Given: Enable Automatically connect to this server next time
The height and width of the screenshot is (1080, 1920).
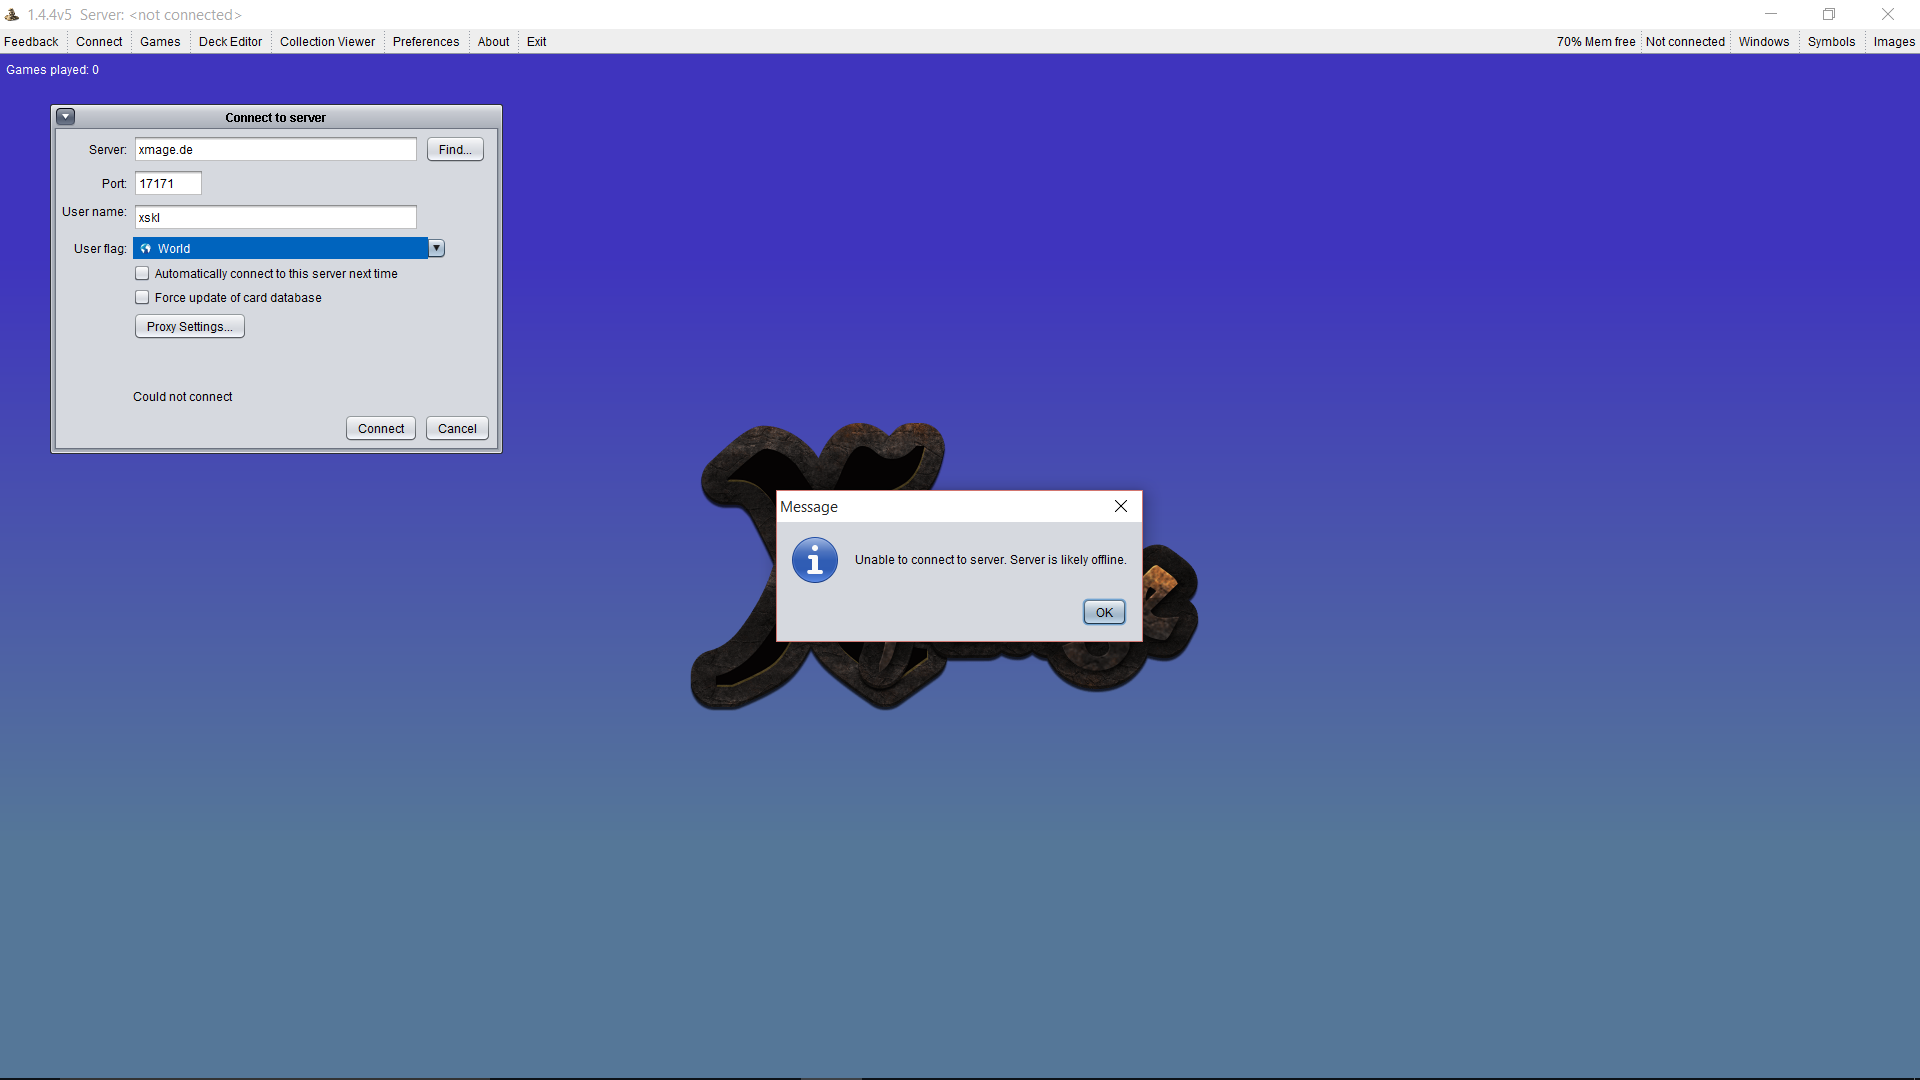Looking at the screenshot, I should click(x=142, y=274).
